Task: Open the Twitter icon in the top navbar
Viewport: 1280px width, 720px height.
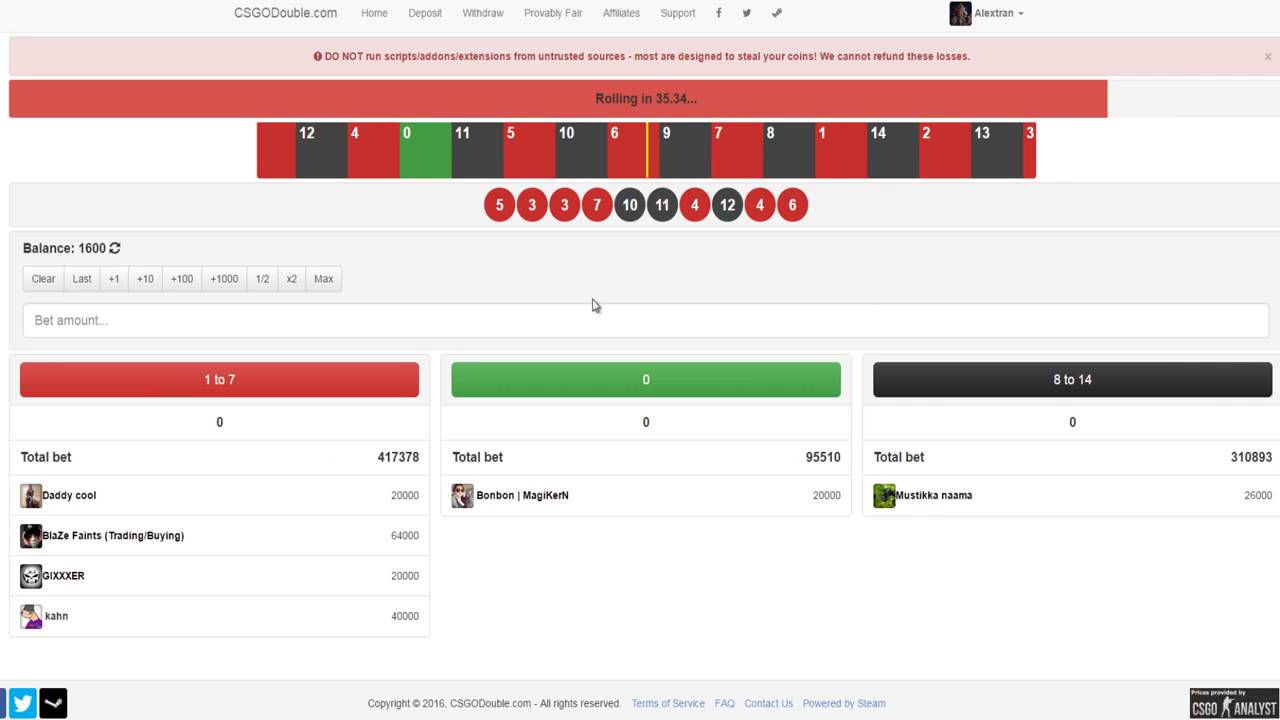Action: 746,13
